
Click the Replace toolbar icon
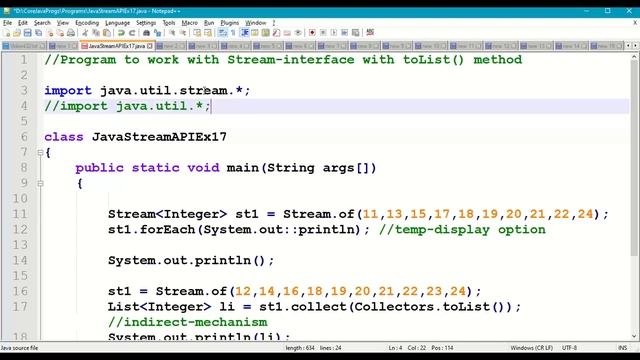click(158, 33)
